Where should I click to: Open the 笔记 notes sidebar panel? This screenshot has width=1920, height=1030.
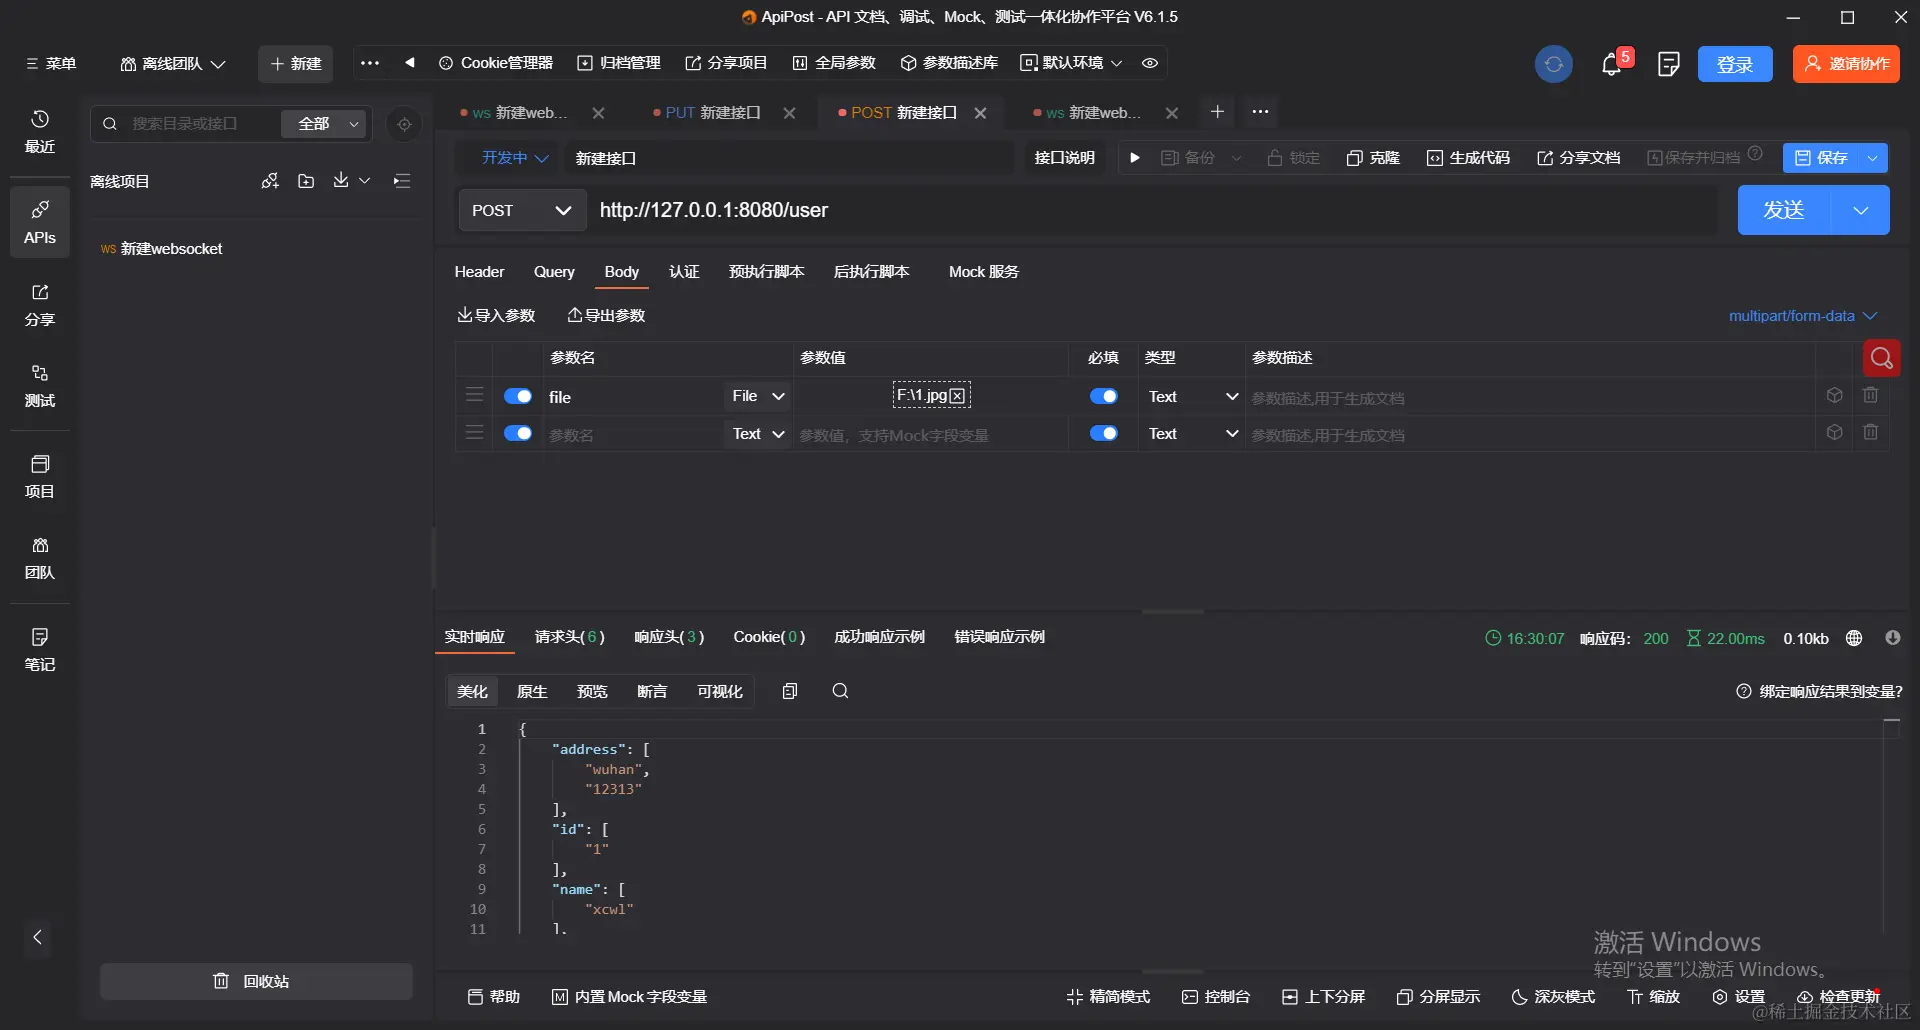coord(40,650)
